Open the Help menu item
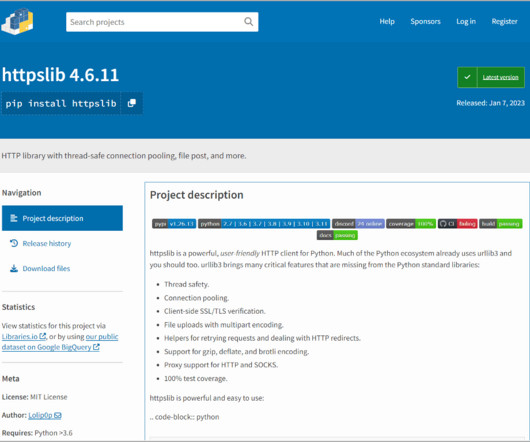 (x=387, y=22)
